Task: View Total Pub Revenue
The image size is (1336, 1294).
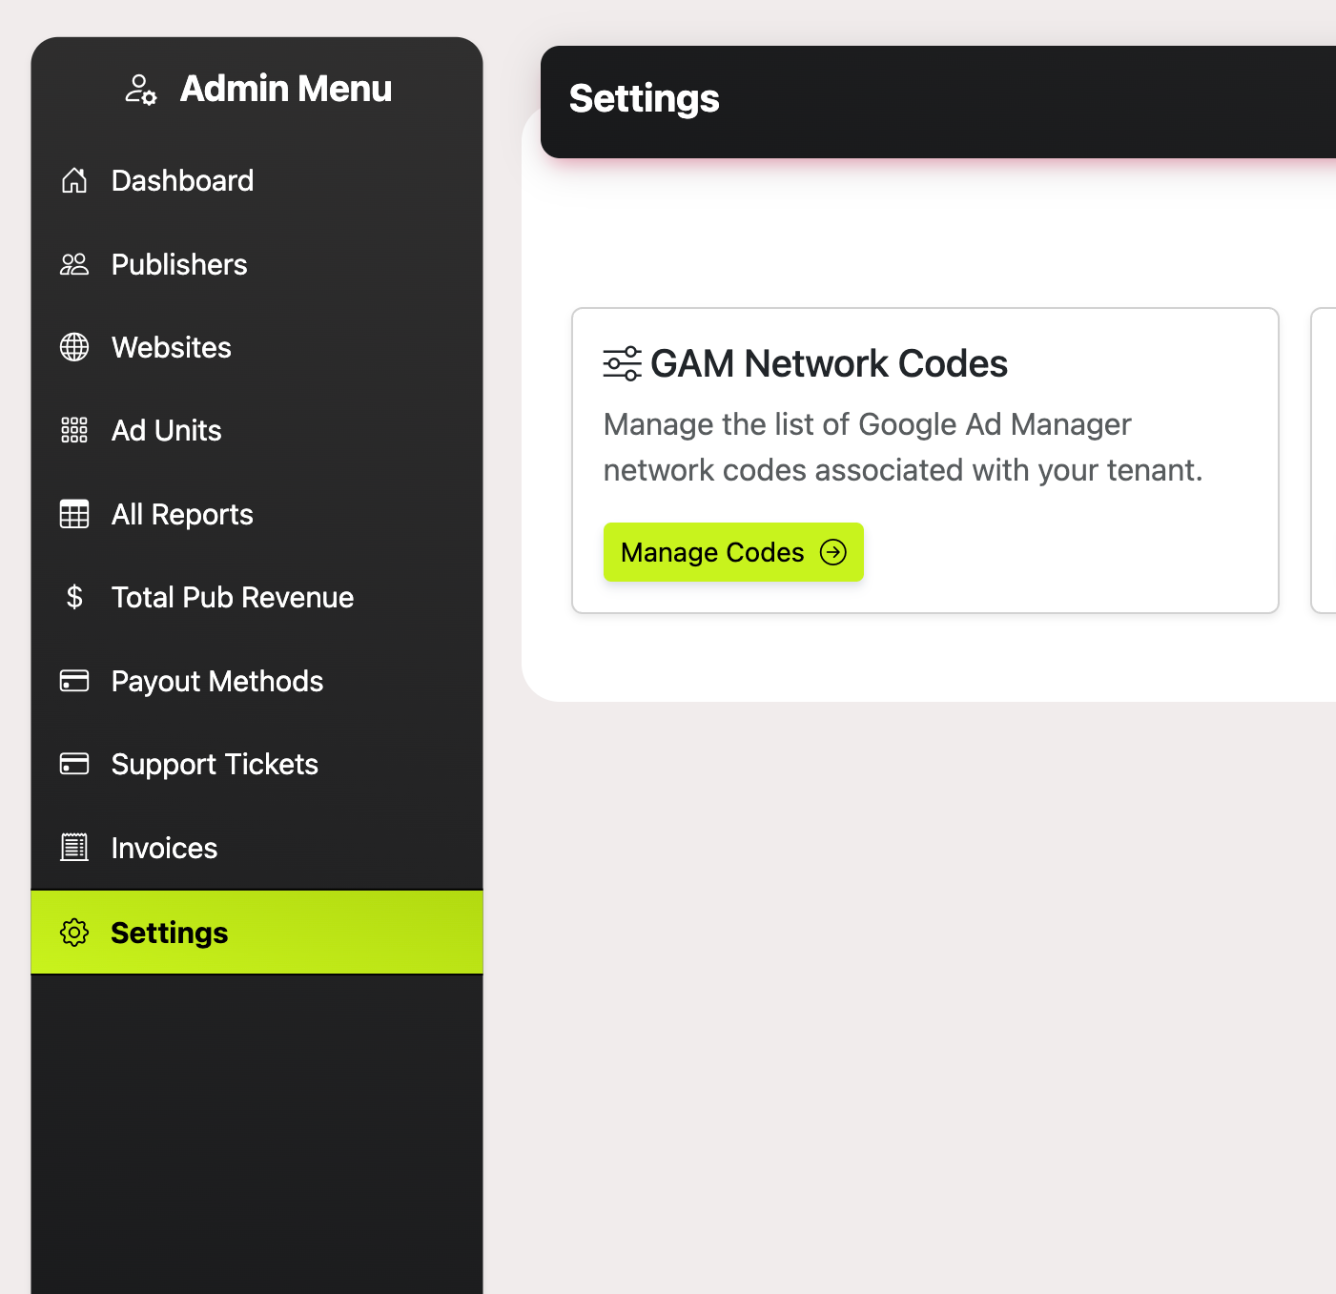Action: pos(257,597)
